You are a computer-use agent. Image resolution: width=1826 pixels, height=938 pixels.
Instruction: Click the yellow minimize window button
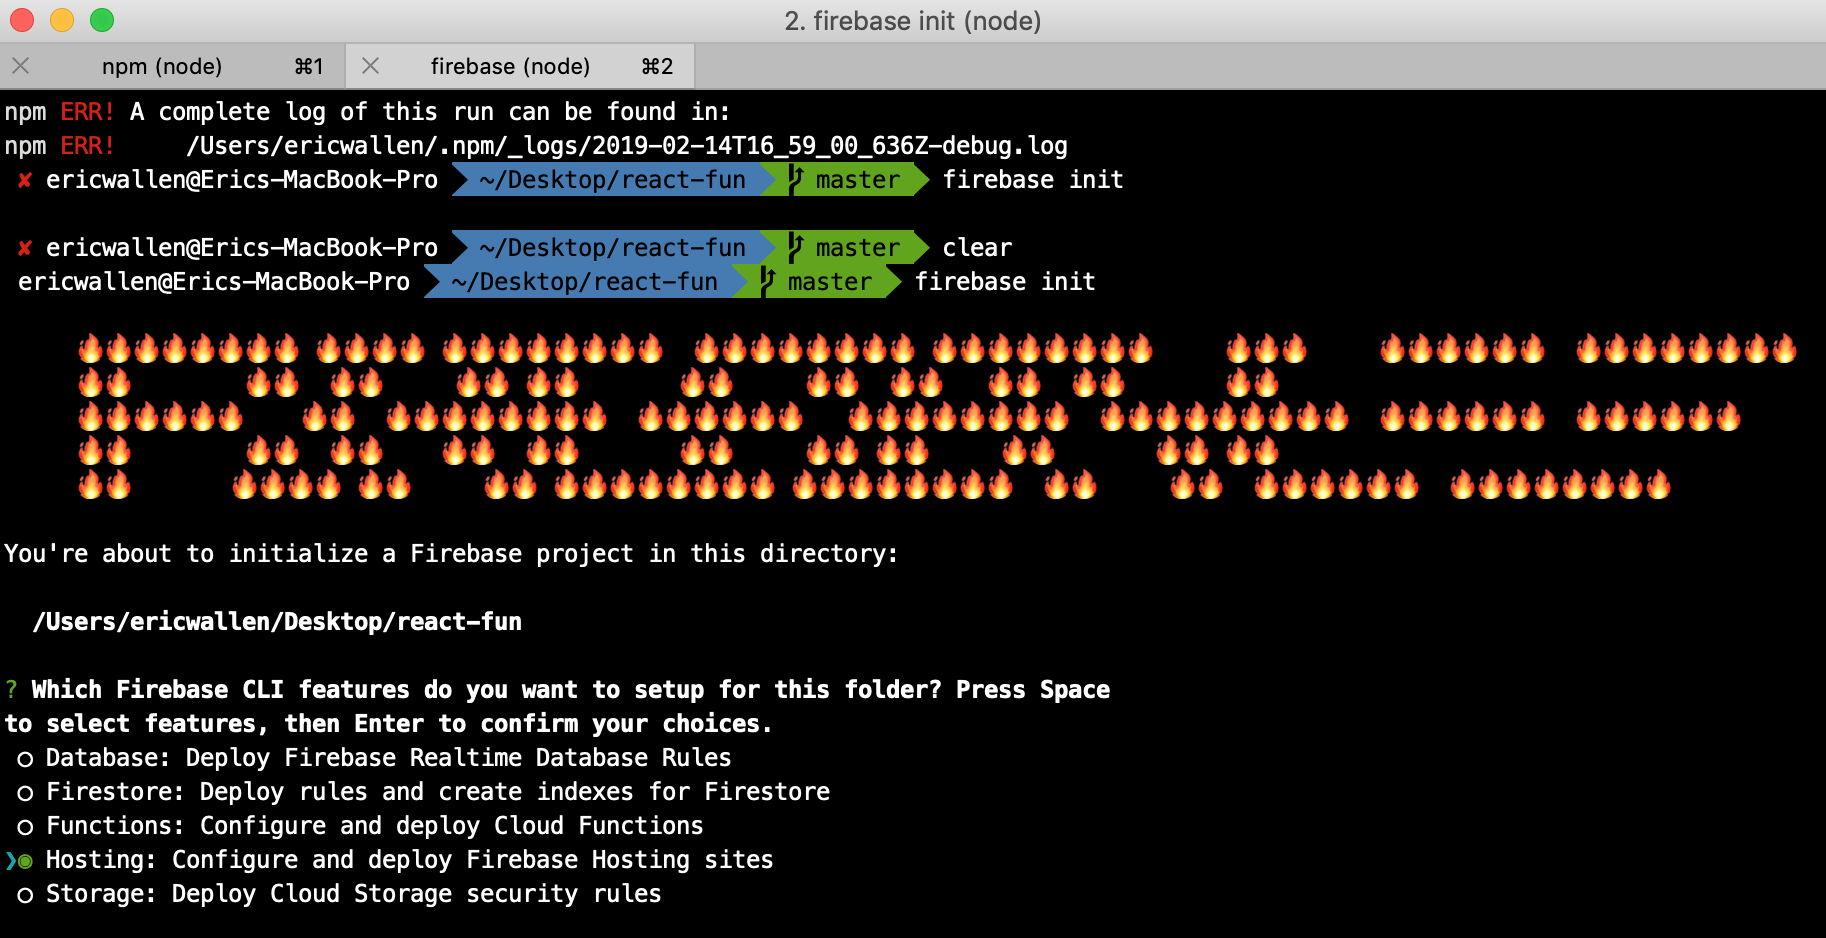tap(62, 20)
